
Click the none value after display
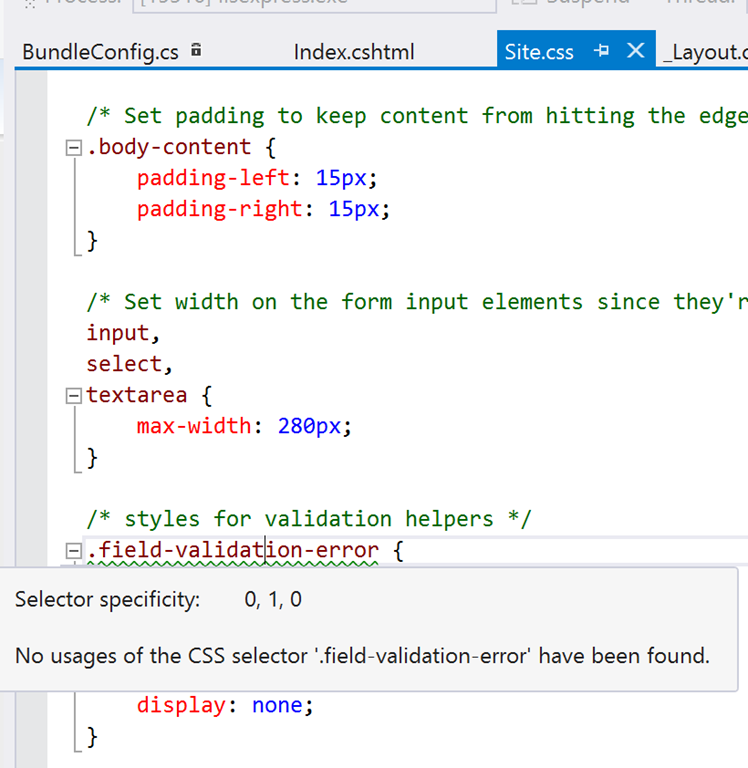pyautogui.click(x=276, y=705)
